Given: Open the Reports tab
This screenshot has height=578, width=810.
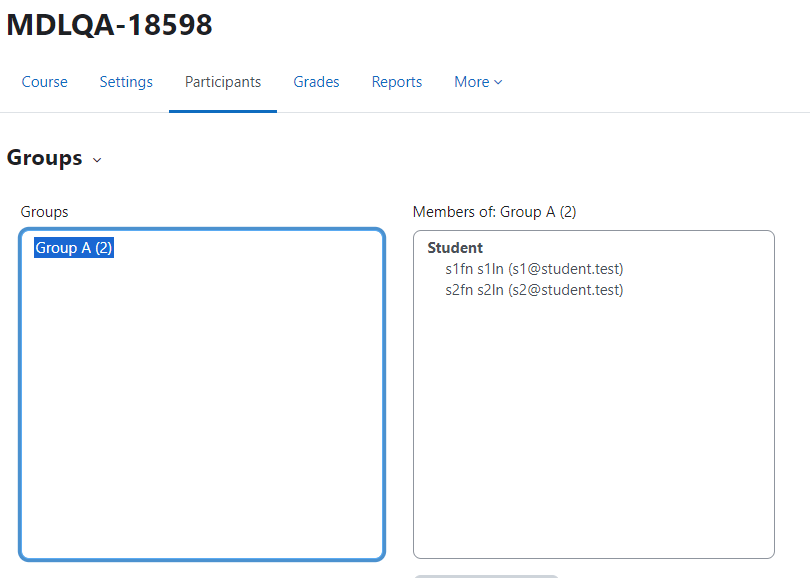Looking at the screenshot, I should coord(397,82).
